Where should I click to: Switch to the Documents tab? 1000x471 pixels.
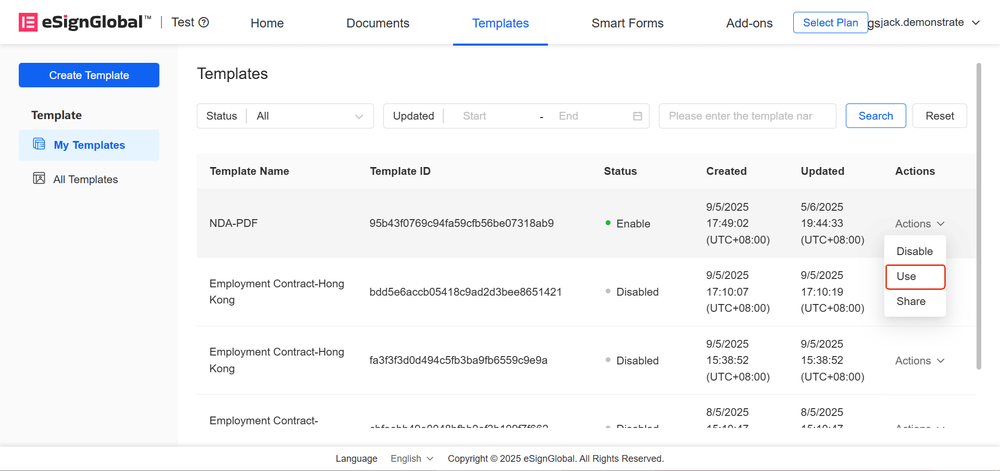coord(378,23)
